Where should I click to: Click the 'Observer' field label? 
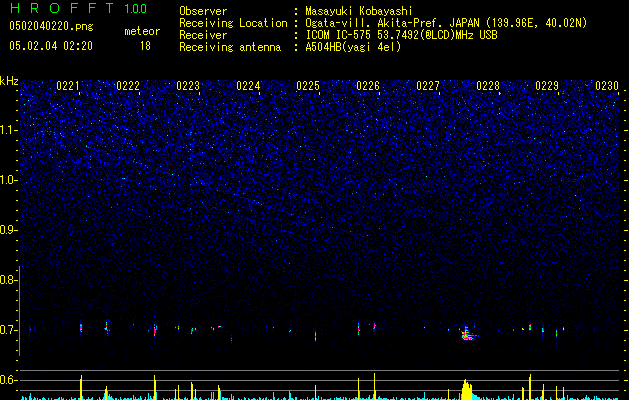pyautogui.click(x=203, y=11)
